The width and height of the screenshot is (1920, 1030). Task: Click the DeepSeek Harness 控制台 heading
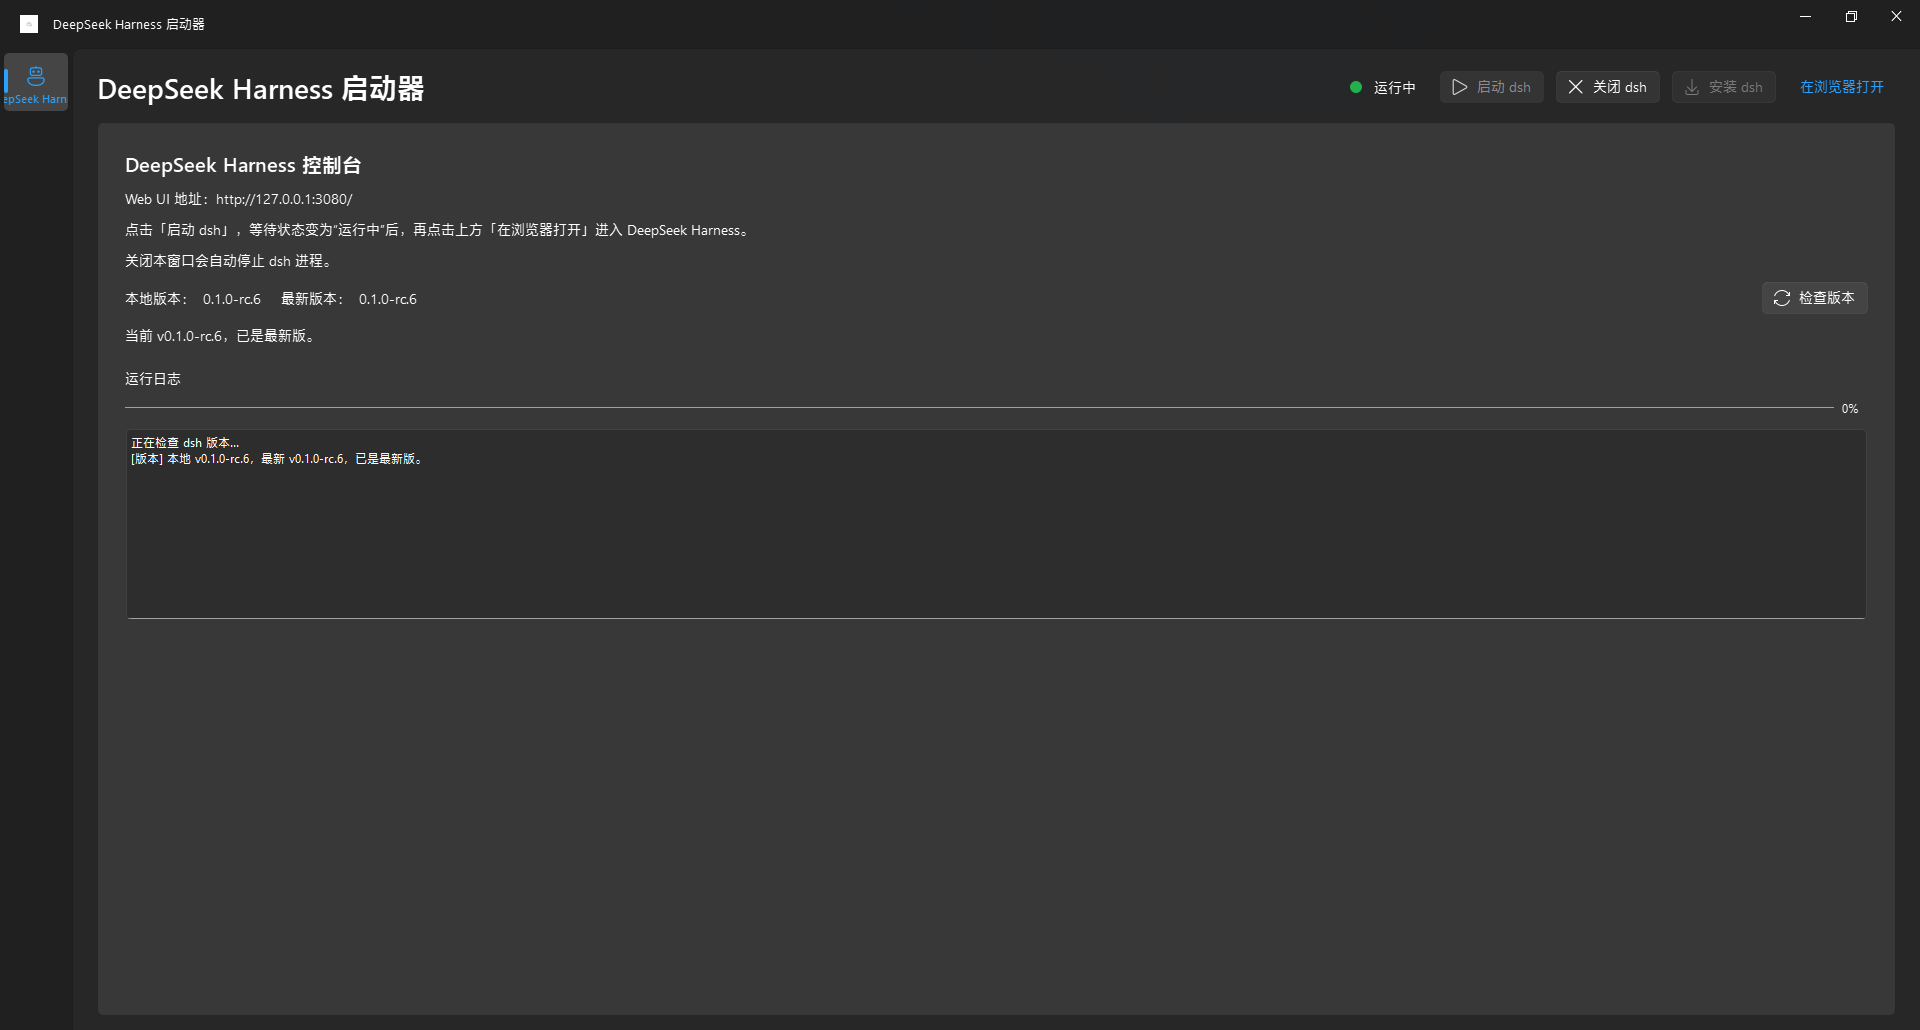point(243,165)
